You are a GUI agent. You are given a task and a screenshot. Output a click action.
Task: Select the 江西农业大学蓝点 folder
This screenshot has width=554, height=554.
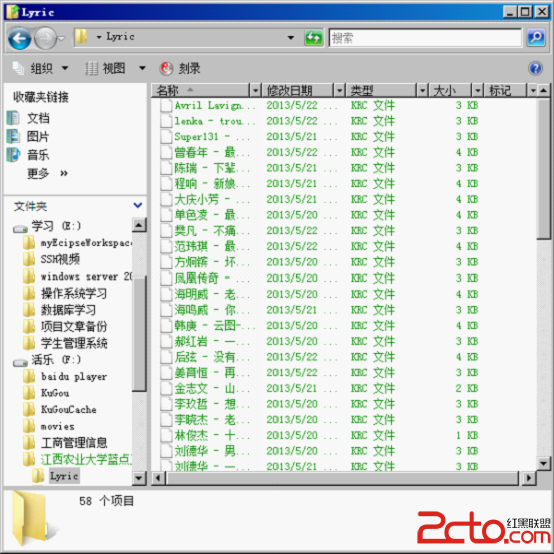coord(77,459)
